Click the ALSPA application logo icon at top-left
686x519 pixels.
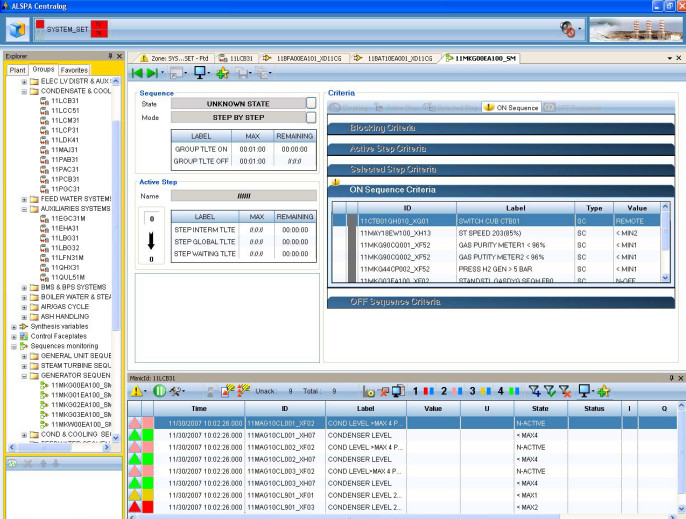pyautogui.click(x=16, y=30)
